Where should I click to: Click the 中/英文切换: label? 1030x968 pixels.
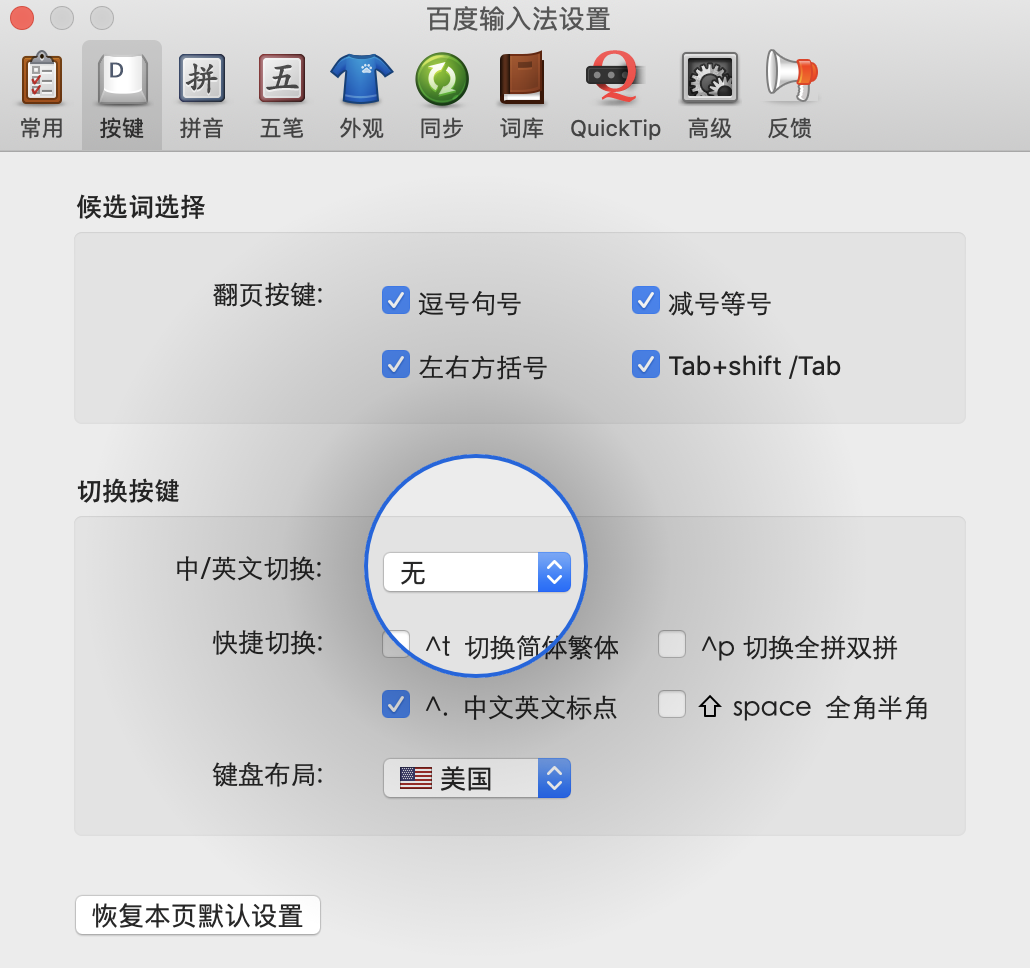250,569
